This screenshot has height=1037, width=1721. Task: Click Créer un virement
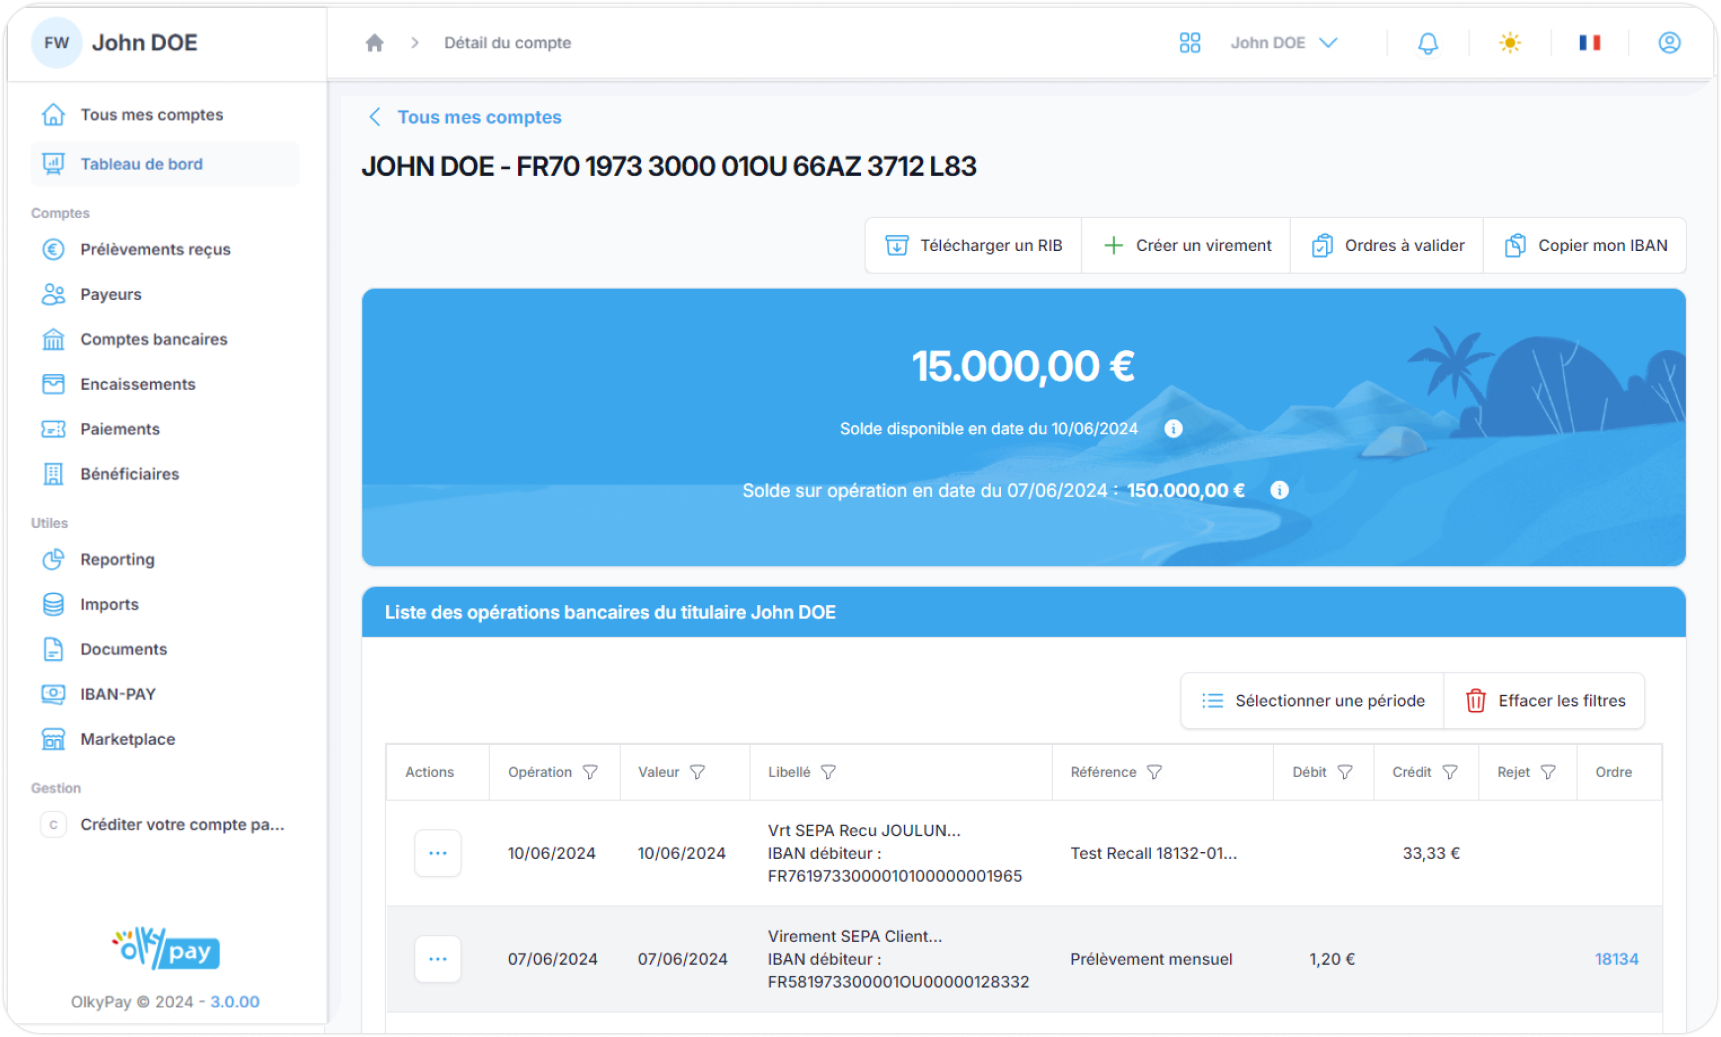[x=1185, y=245]
